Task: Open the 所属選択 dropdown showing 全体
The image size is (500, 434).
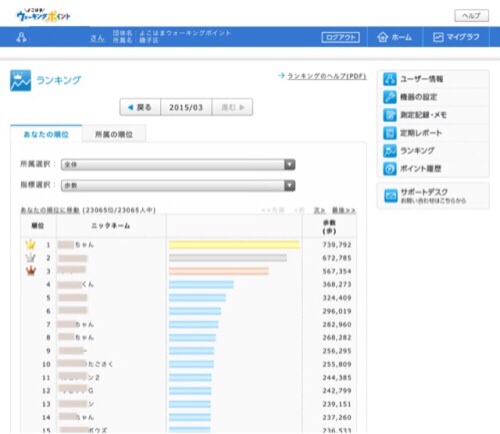Action: pyautogui.click(x=178, y=164)
